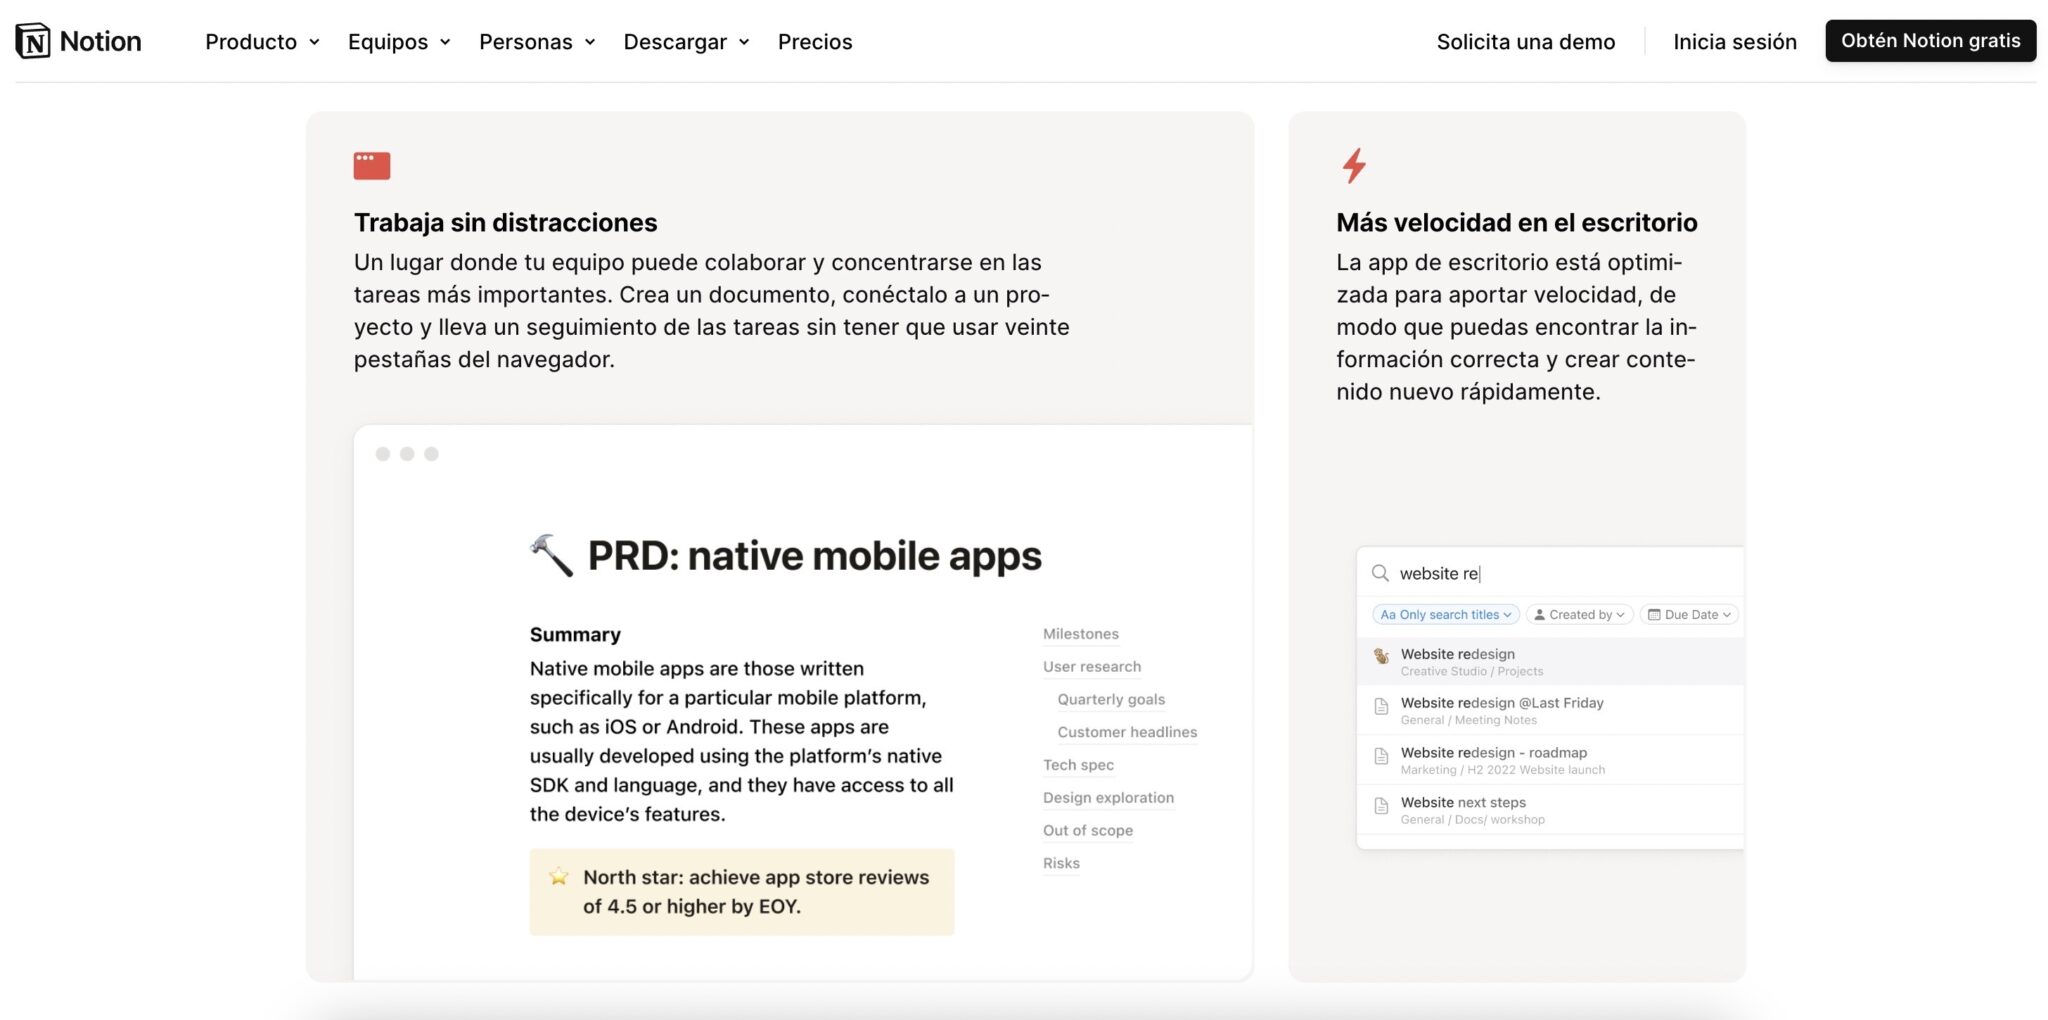Click the person icon in Created by filter
The image size is (2048, 1020).
coord(1541,614)
